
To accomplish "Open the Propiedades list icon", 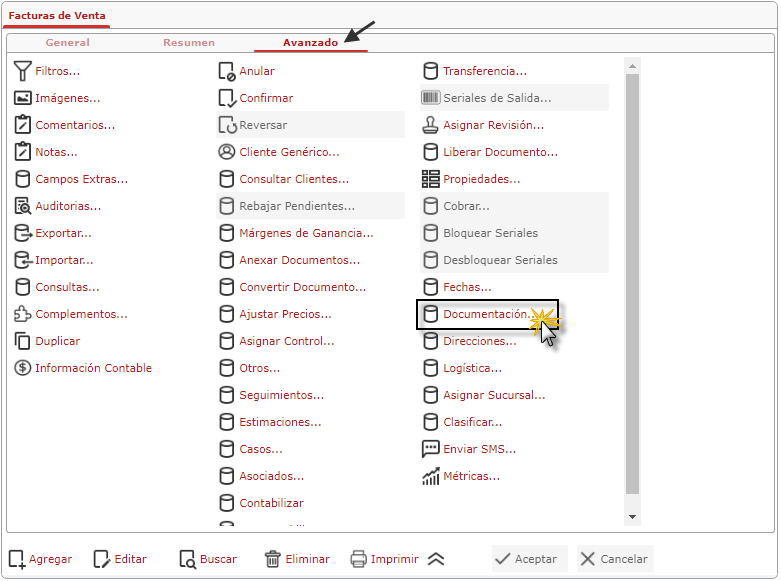I will point(431,179).
